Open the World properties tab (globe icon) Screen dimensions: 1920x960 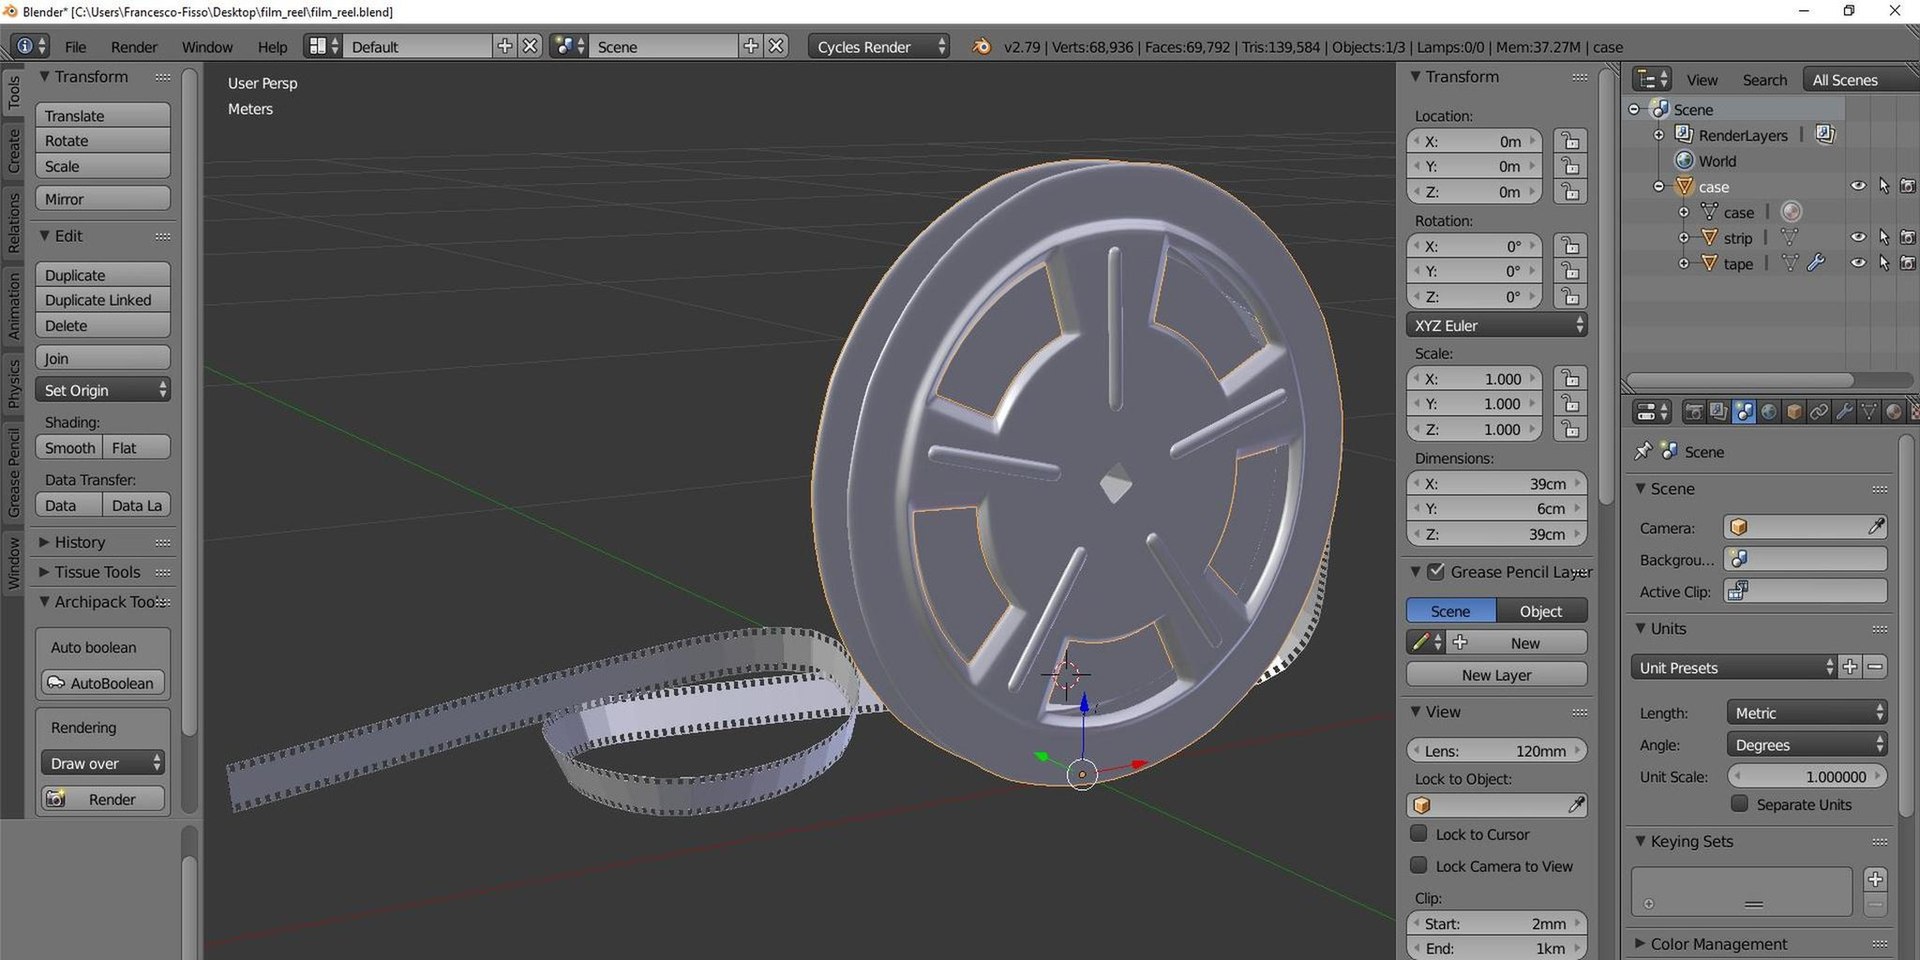pyautogui.click(x=1769, y=412)
